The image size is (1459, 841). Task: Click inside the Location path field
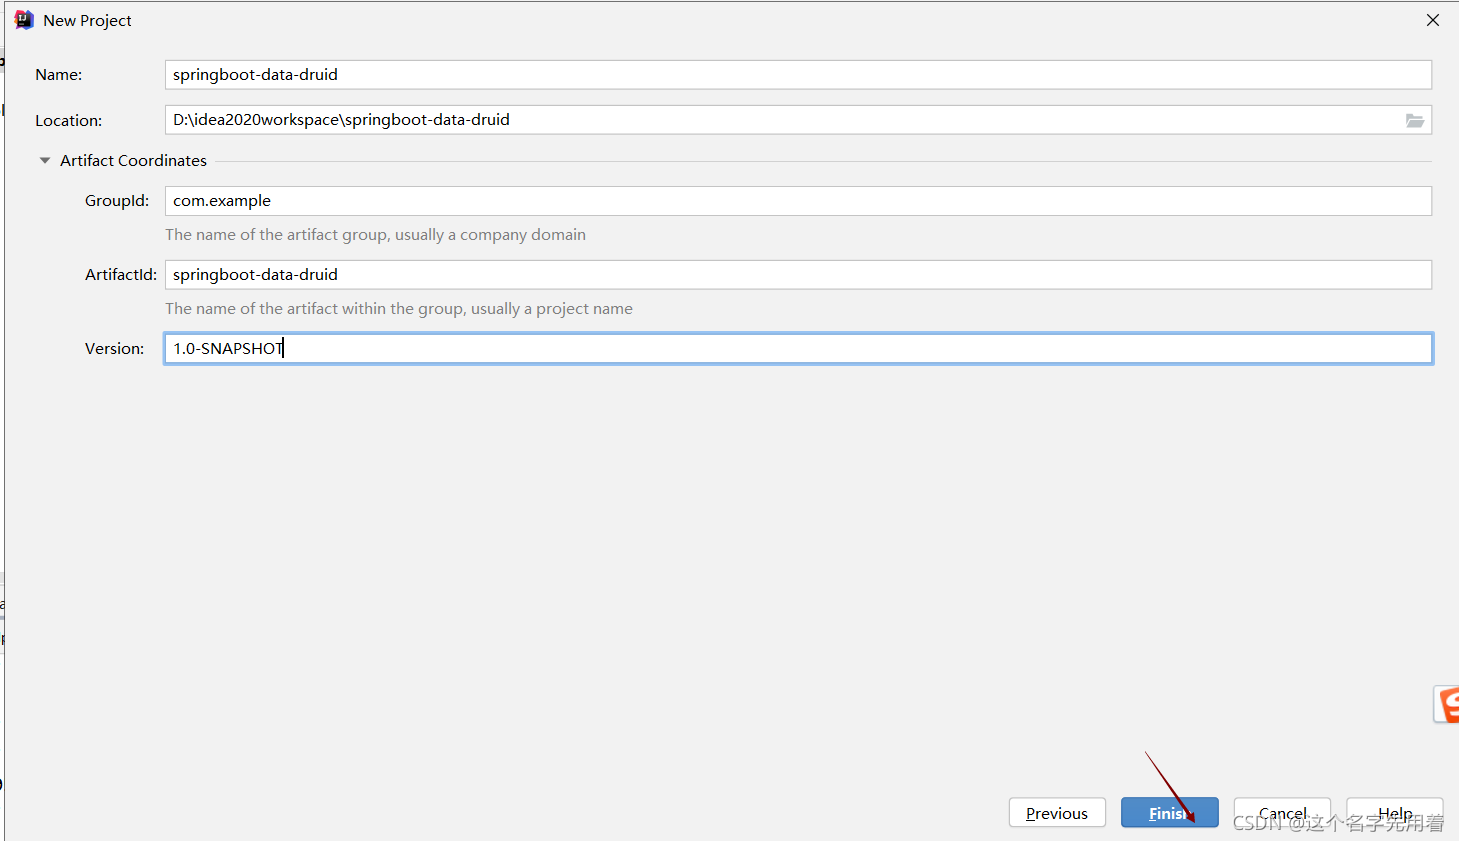784,120
